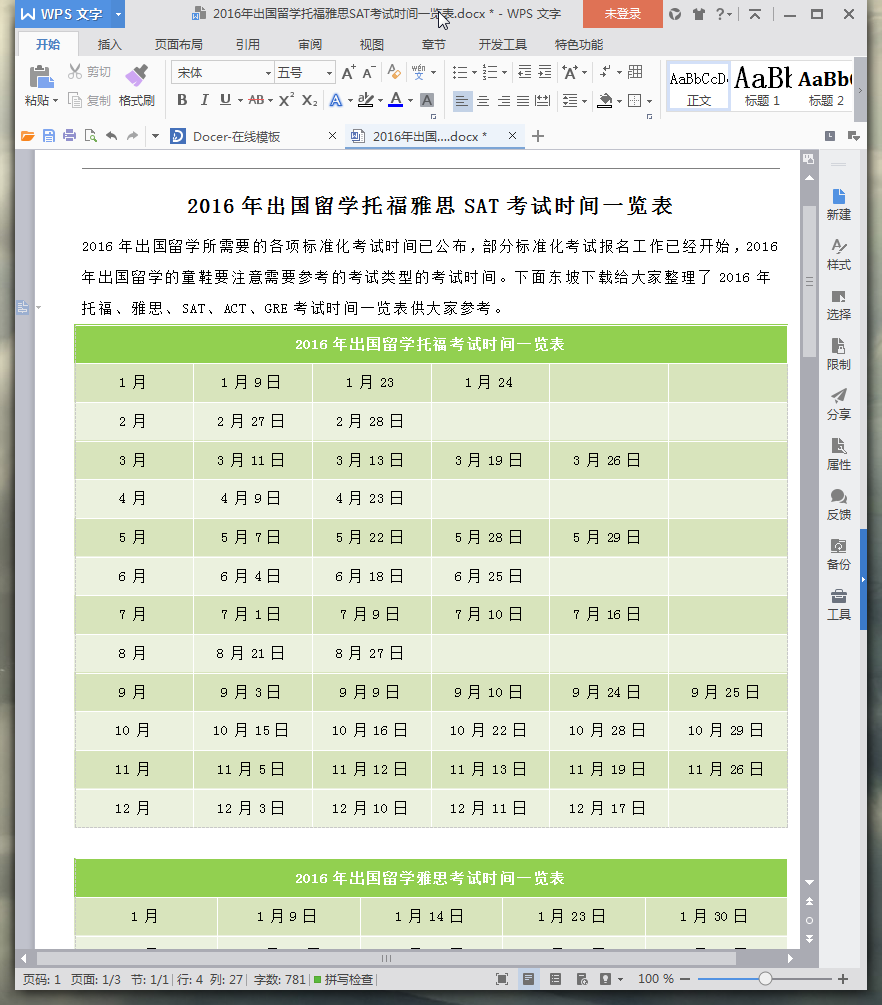This screenshot has height=1005, width=882.
Task: Click Print Preview icon
Action: 90,136
